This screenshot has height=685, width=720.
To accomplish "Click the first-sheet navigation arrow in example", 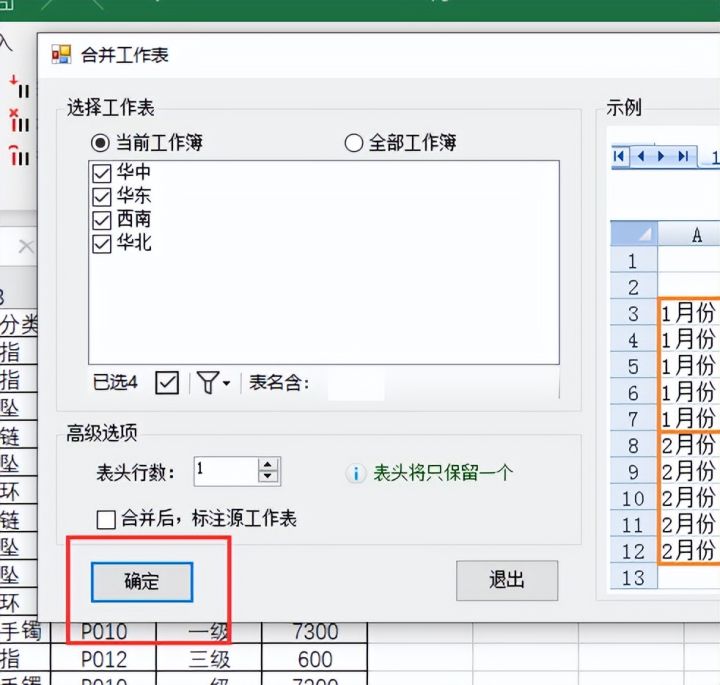I will [619, 157].
